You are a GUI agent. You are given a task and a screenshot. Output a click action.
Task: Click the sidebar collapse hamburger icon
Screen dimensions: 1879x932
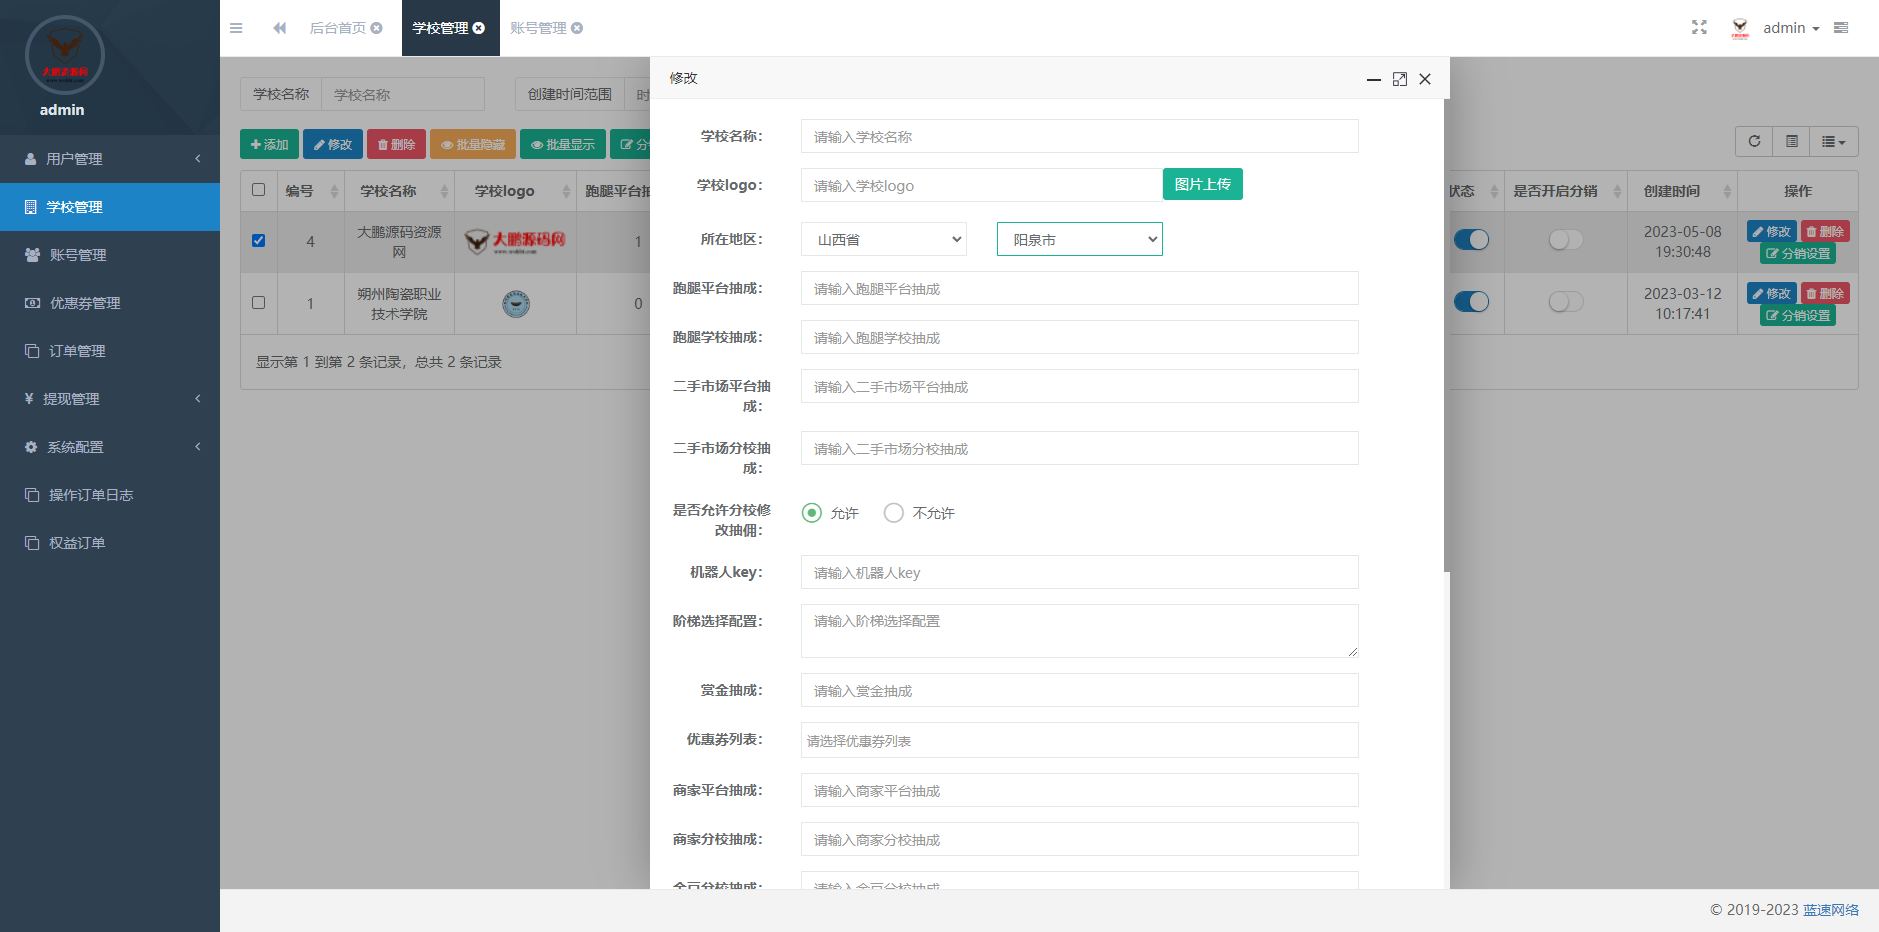(x=236, y=28)
